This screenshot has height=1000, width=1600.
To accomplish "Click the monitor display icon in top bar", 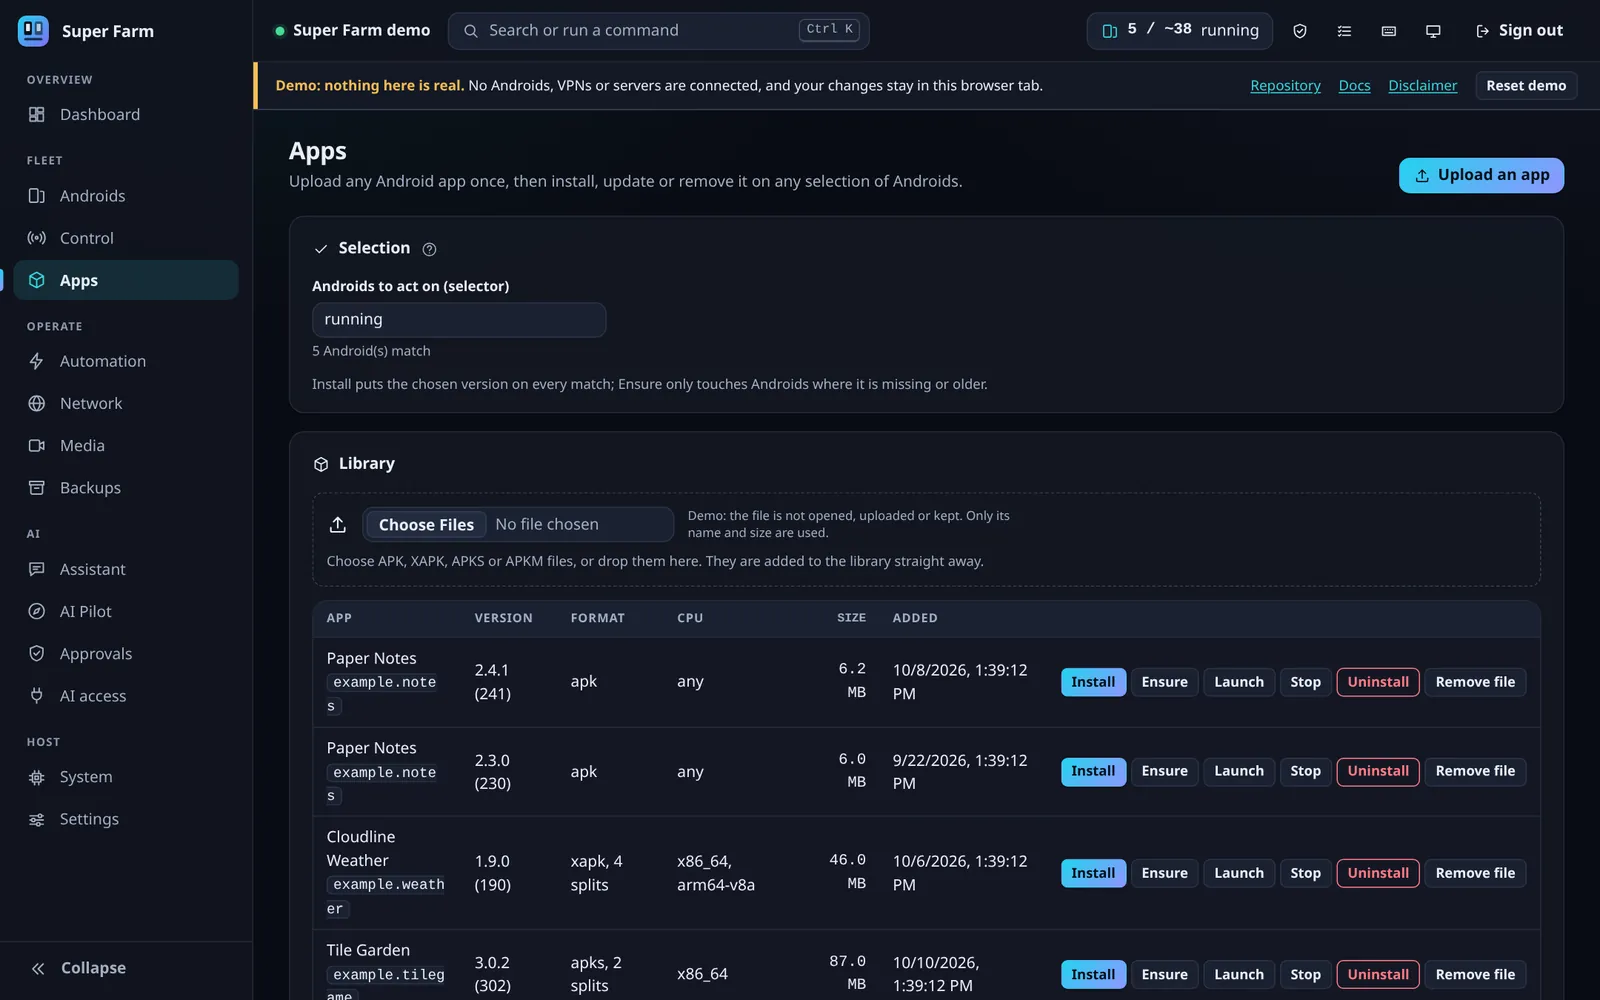I will coord(1433,31).
